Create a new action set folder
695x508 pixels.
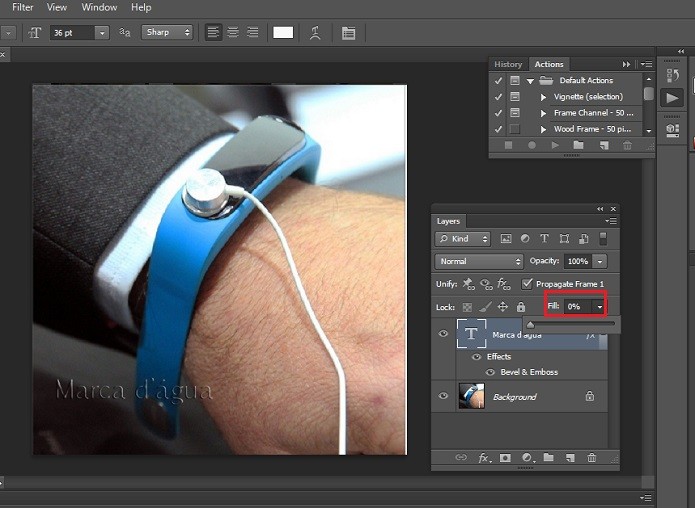tap(578, 145)
